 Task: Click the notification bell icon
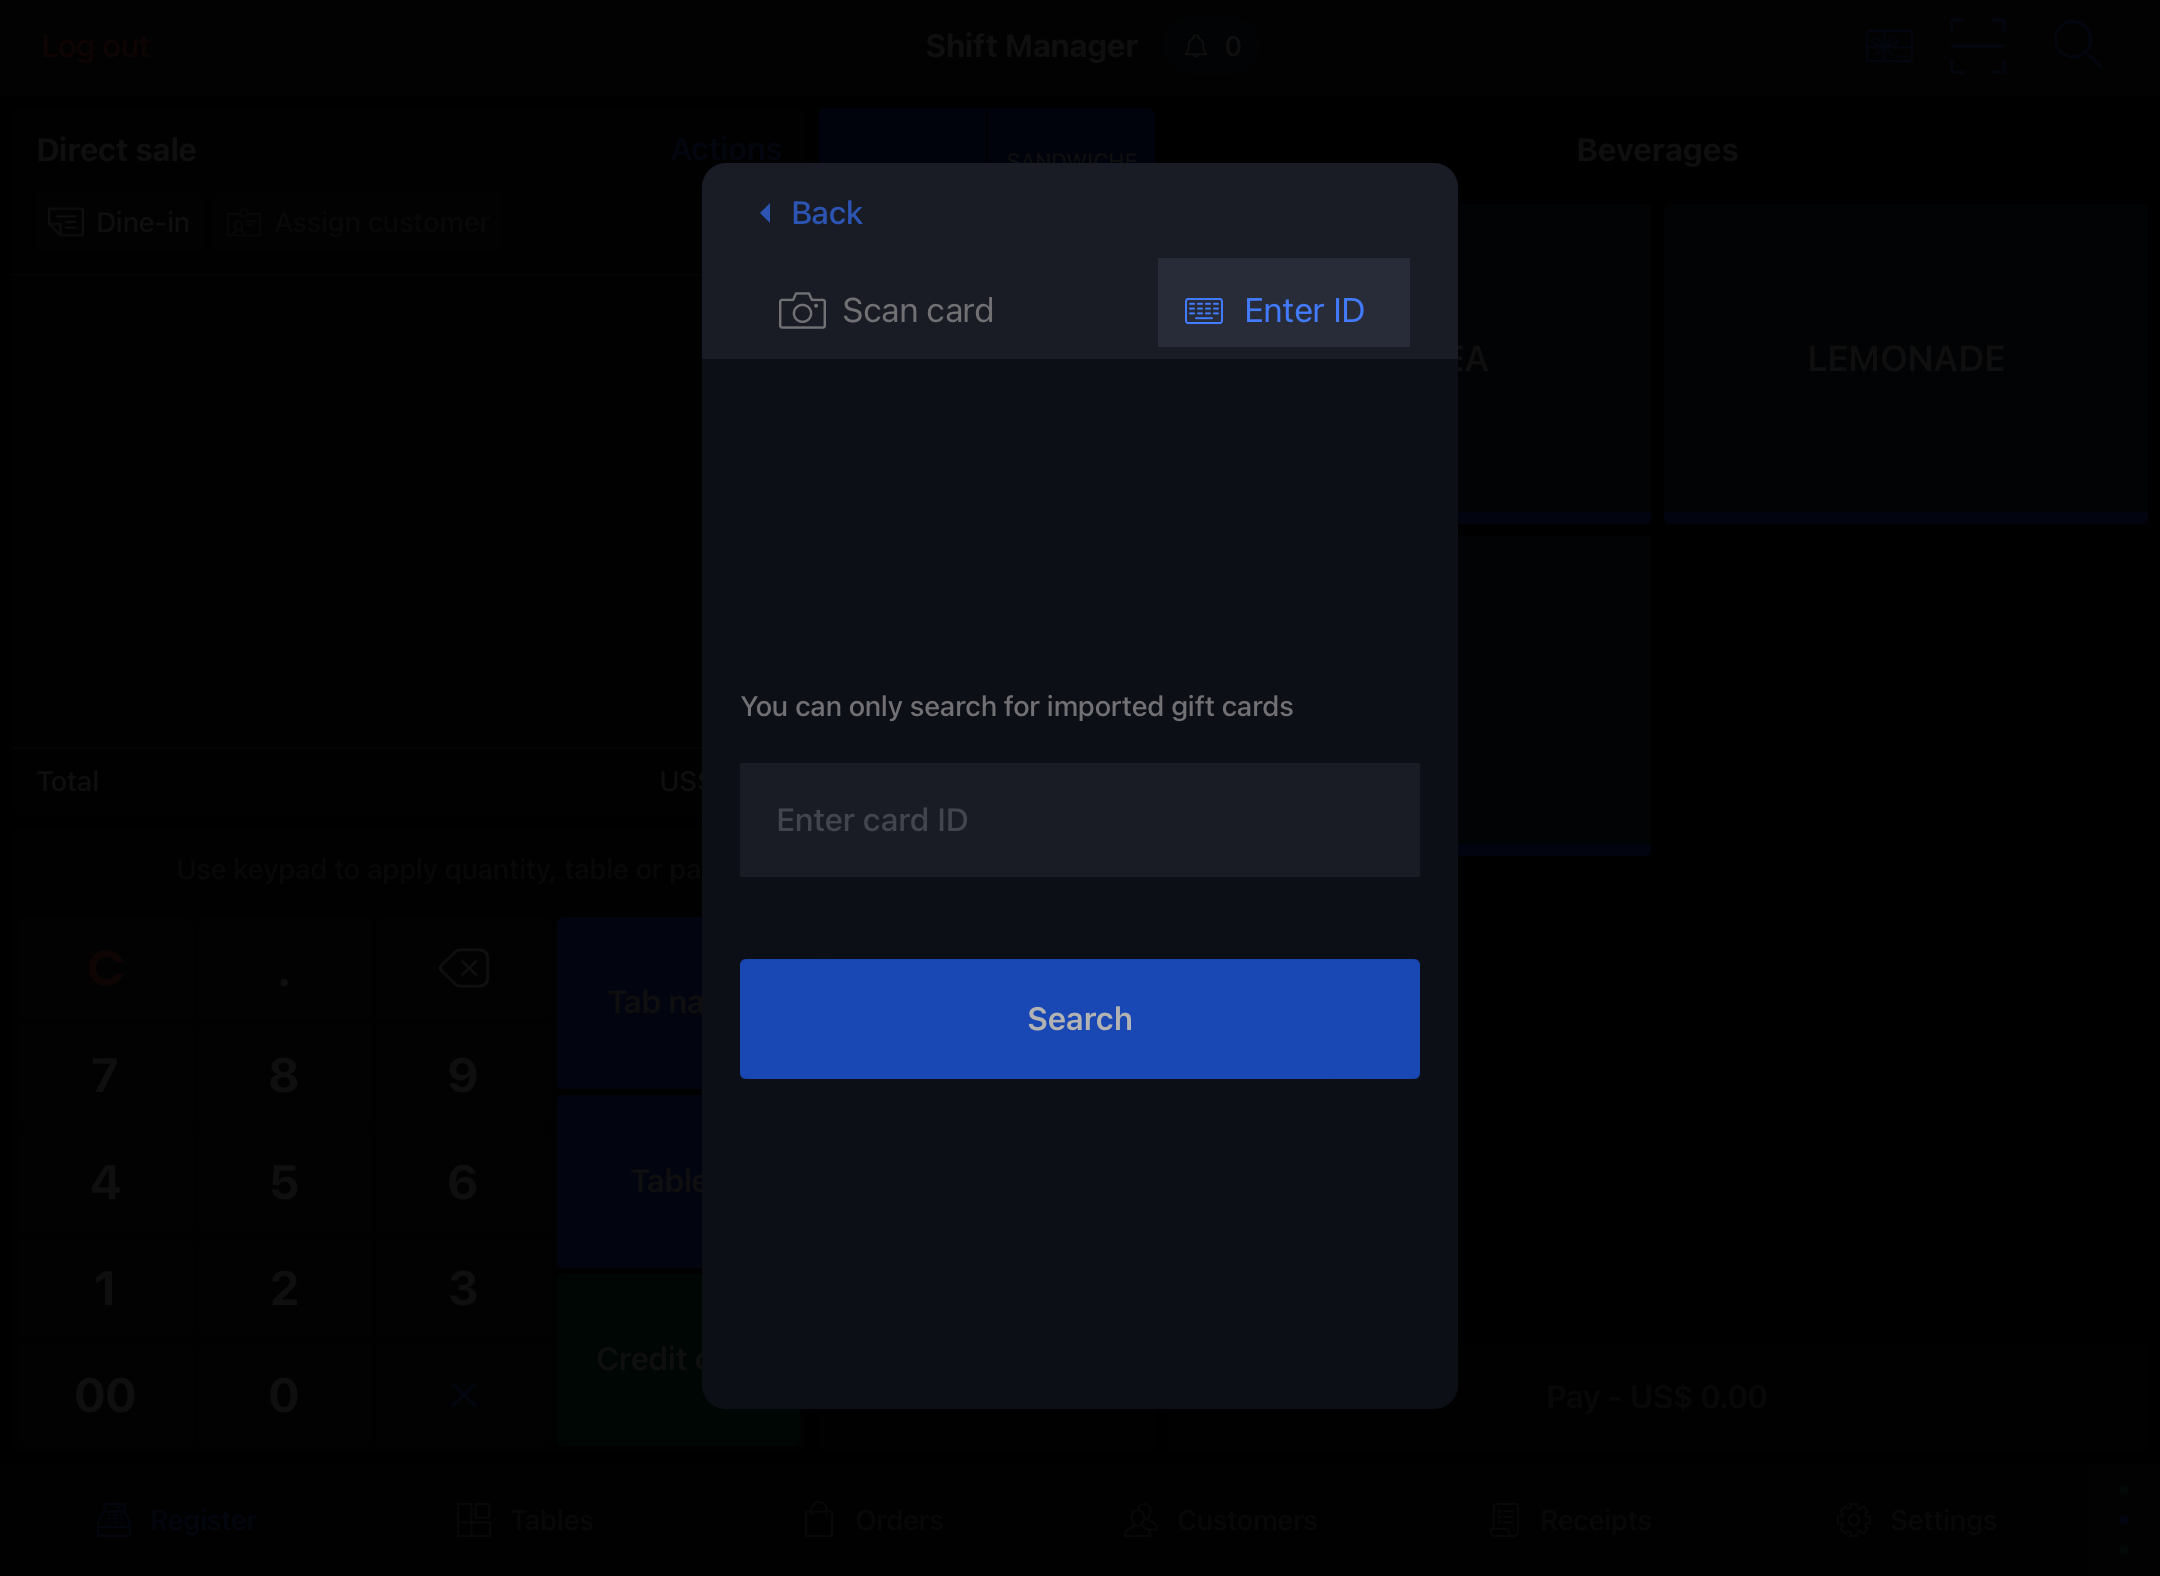tap(1196, 46)
